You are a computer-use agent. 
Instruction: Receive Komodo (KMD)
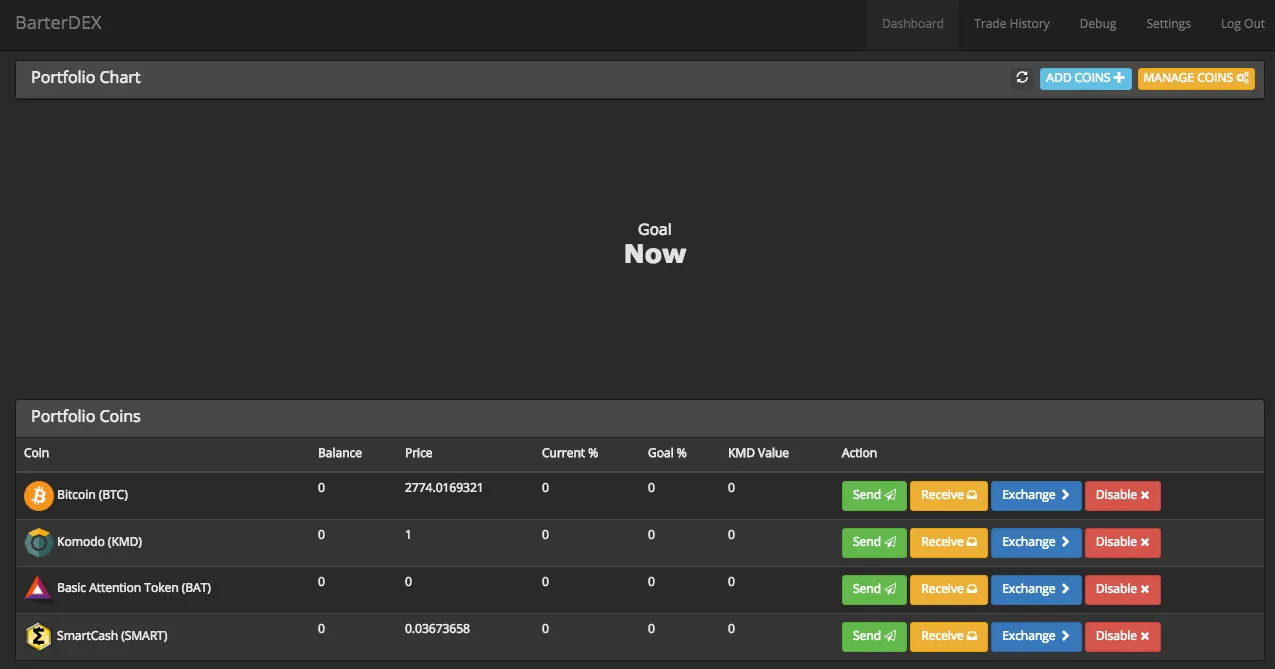(949, 543)
